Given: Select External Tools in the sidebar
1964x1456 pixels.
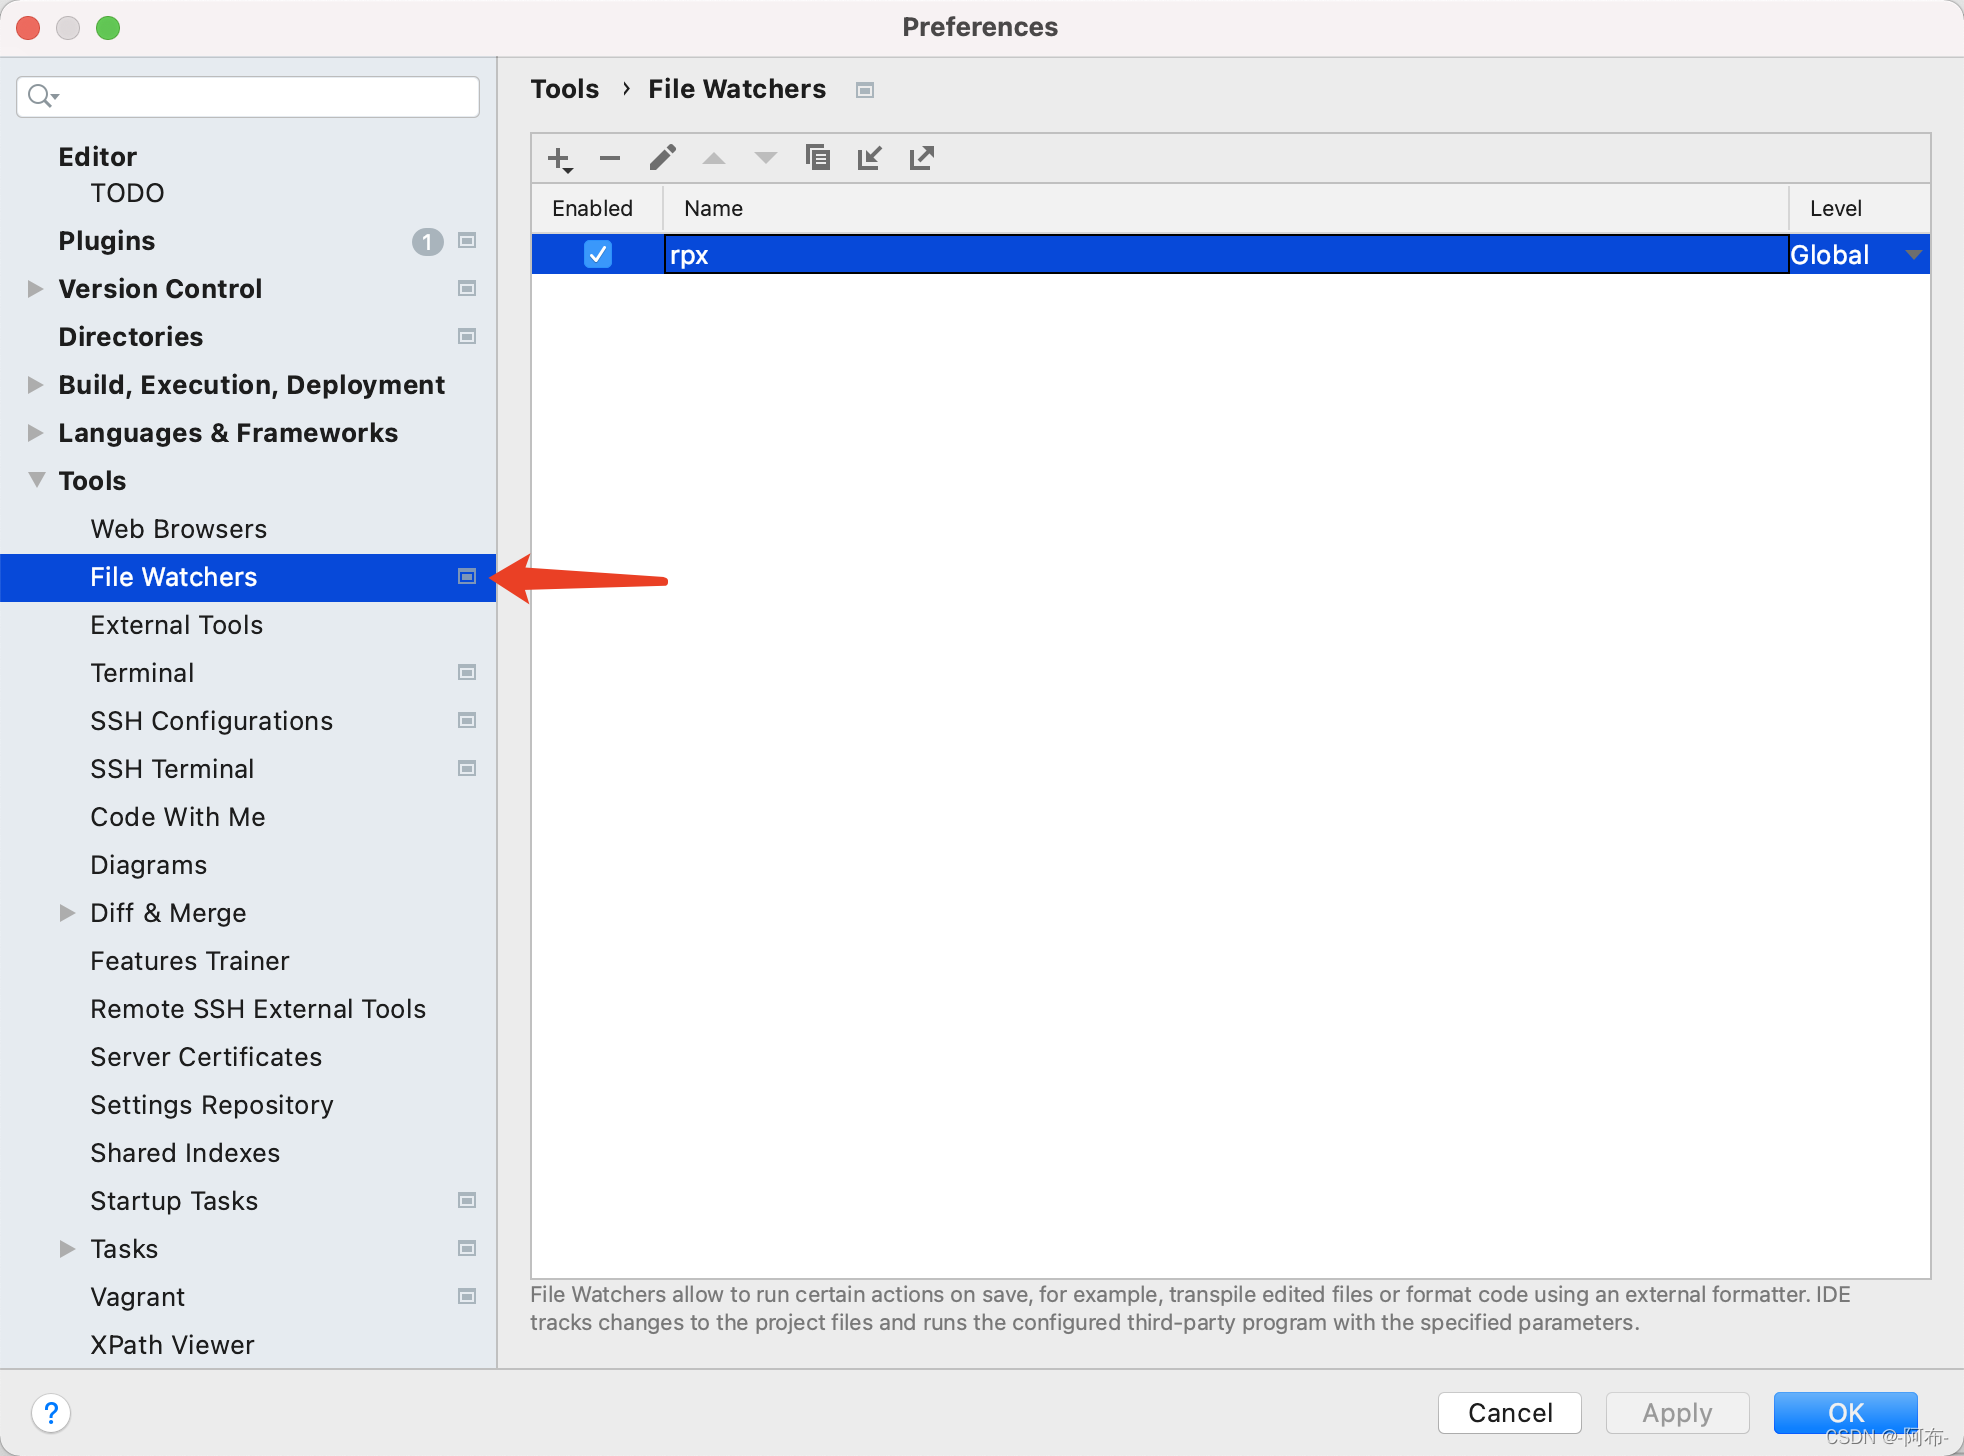Looking at the screenshot, I should point(177,625).
